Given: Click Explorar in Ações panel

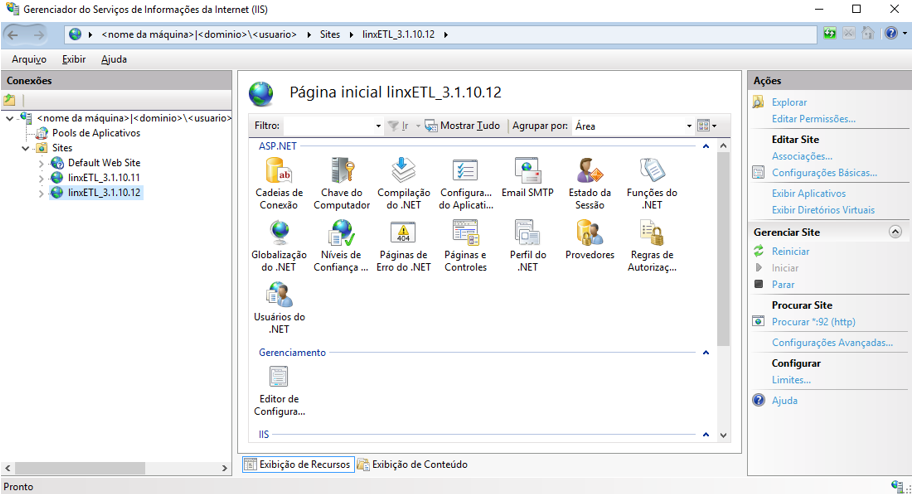Looking at the screenshot, I should pos(789,102).
